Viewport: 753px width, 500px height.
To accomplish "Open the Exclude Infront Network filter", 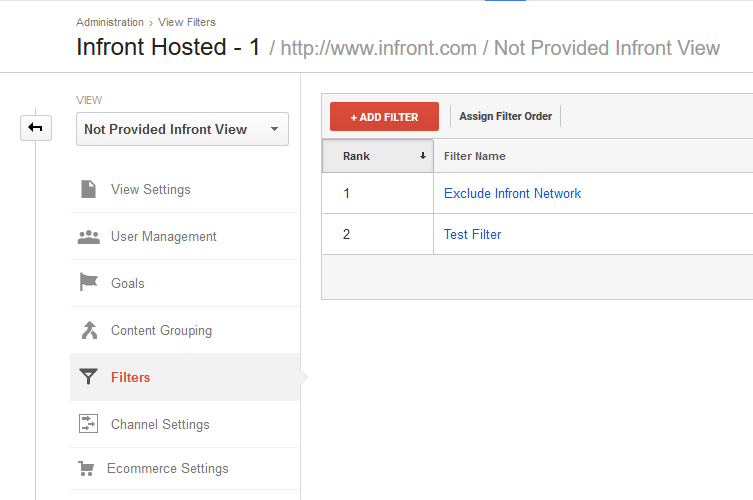I will [512, 193].
